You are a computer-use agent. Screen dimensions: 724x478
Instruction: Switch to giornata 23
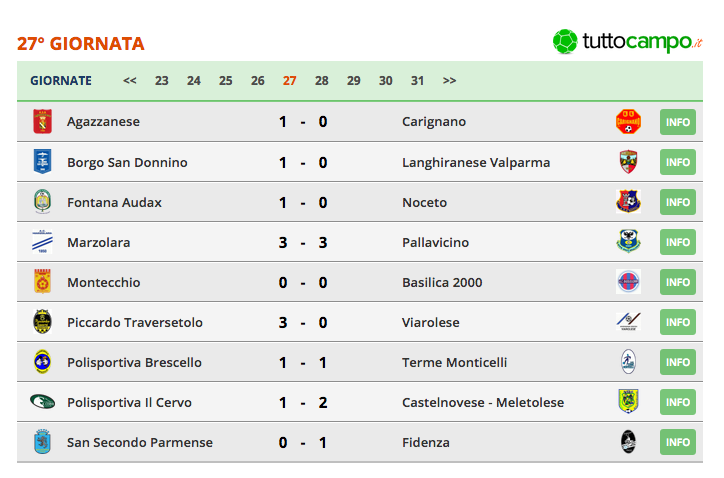(x=162, y=81)
